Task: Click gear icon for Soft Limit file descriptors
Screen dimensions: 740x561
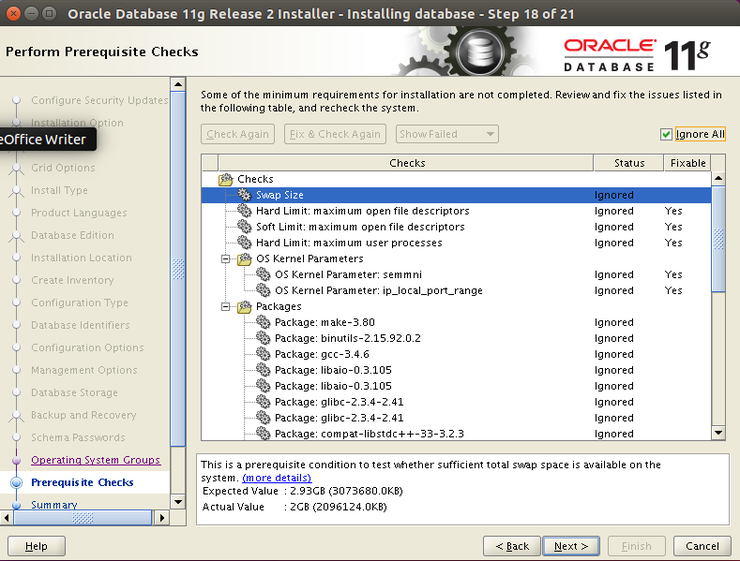Action: 244,226
